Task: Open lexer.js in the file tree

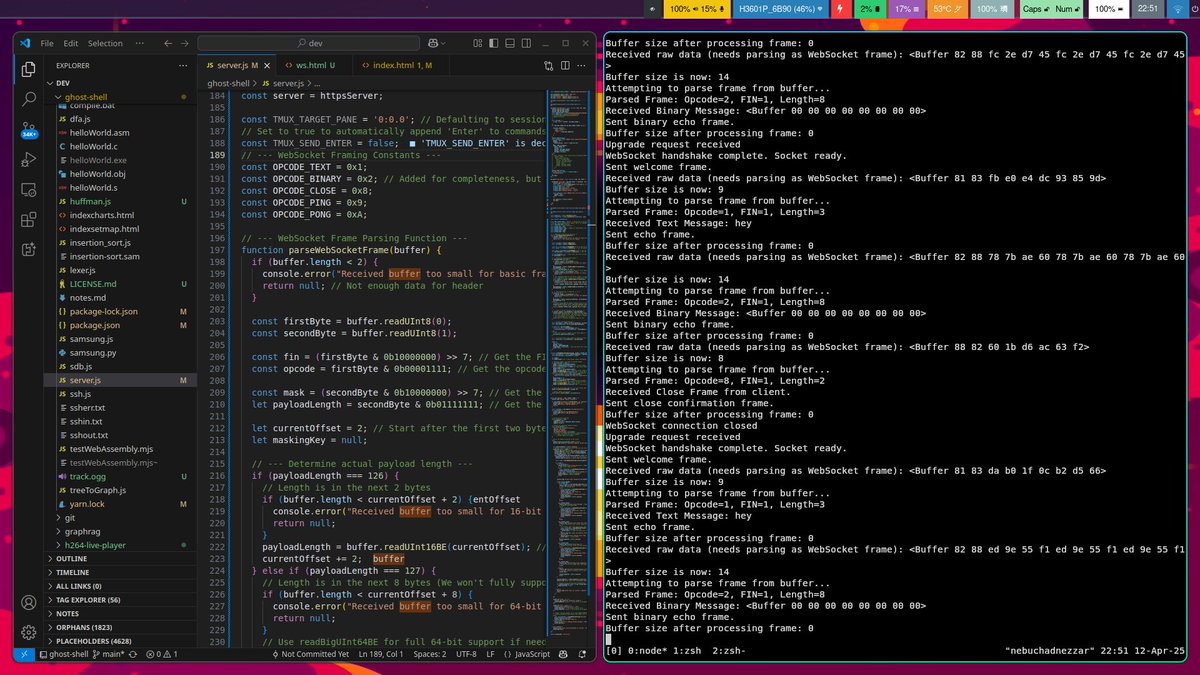Action: pos(120,270)
